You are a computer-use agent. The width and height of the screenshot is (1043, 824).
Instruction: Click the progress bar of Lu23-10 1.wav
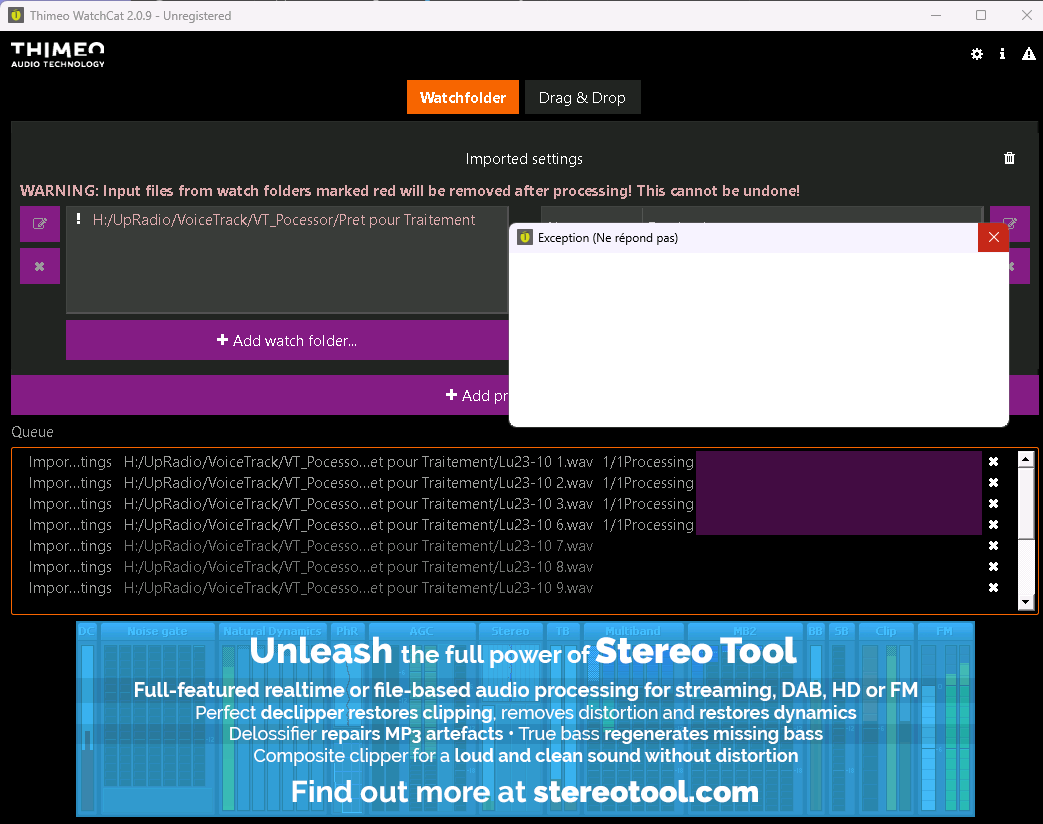(x=839, y=462)
